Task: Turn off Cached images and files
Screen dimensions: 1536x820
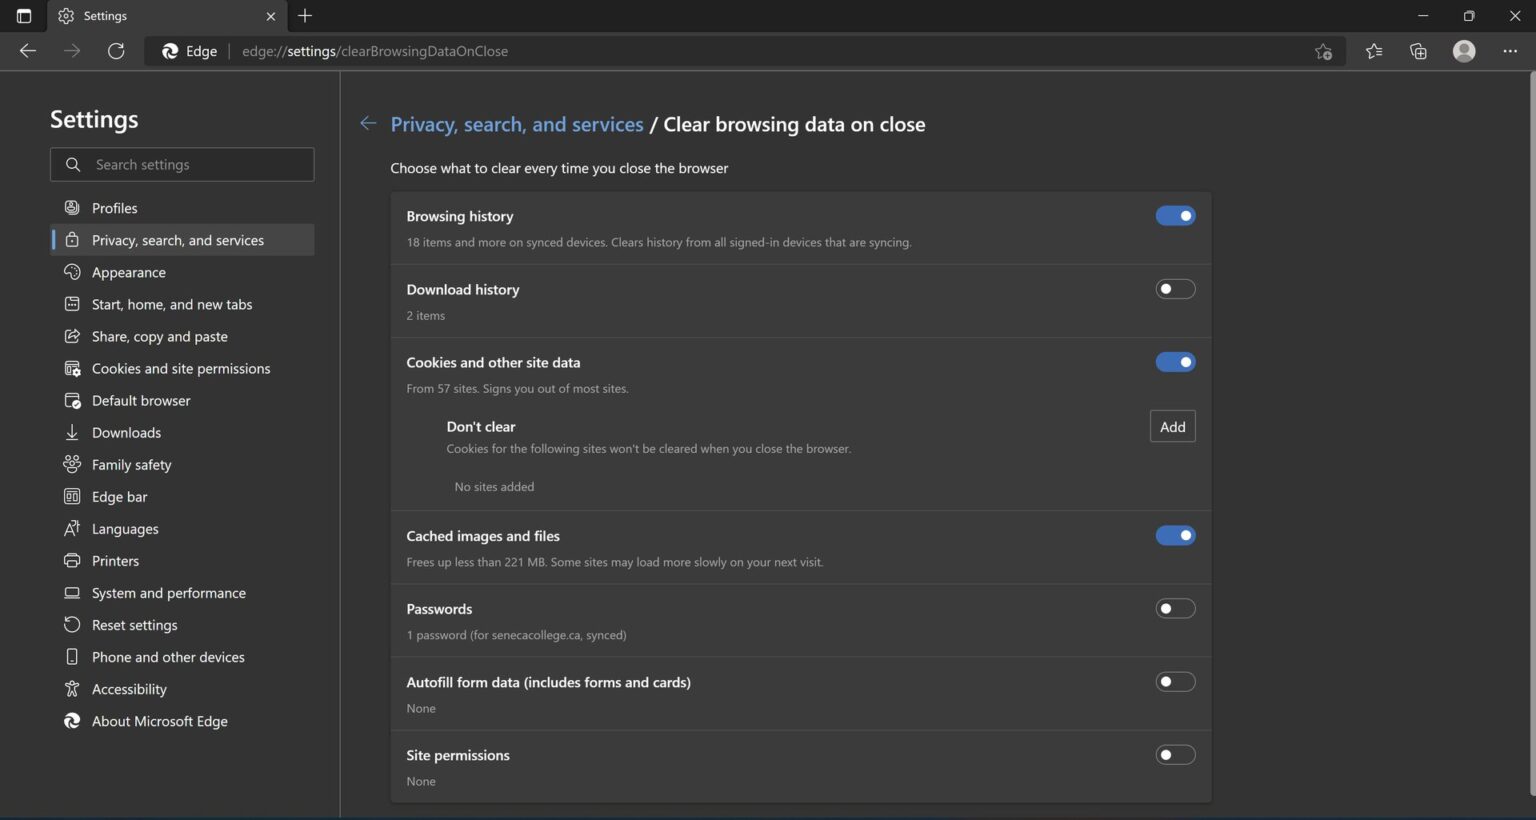Action: (1175, 535)
